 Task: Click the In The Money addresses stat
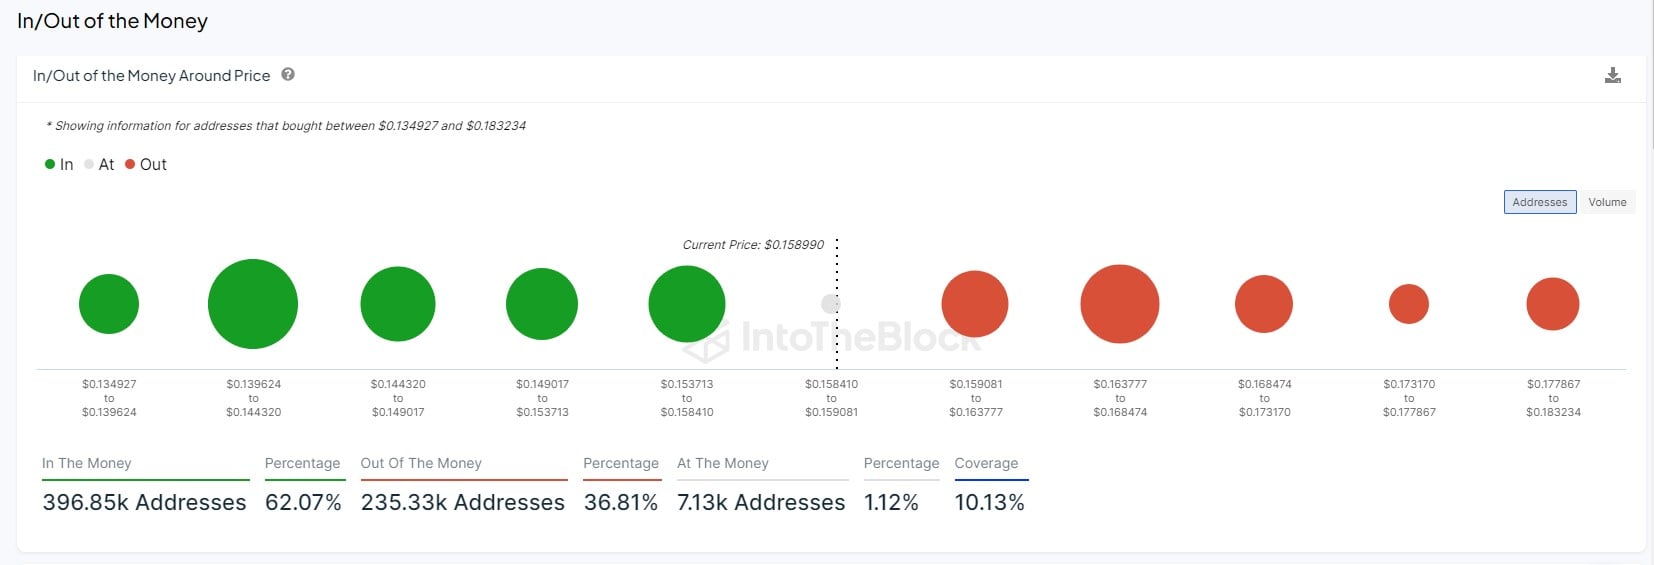point(144,502)
